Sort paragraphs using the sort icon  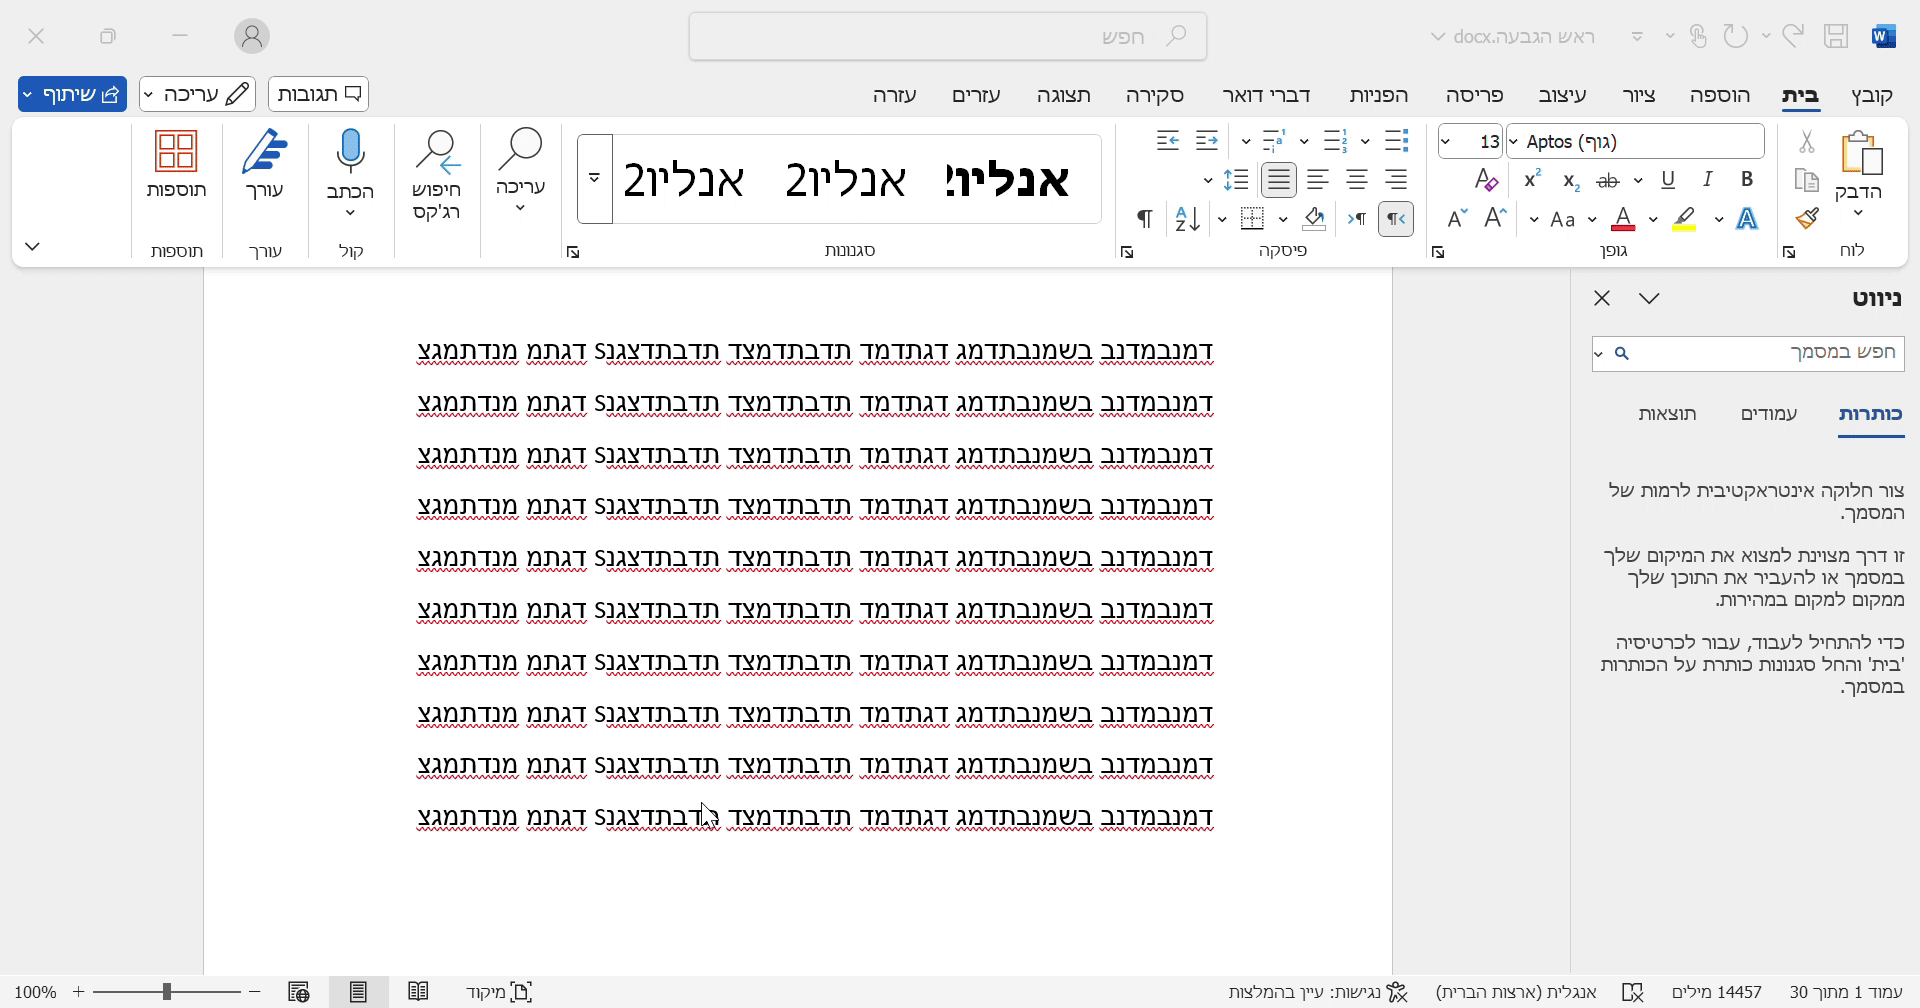click(1186, 219)
